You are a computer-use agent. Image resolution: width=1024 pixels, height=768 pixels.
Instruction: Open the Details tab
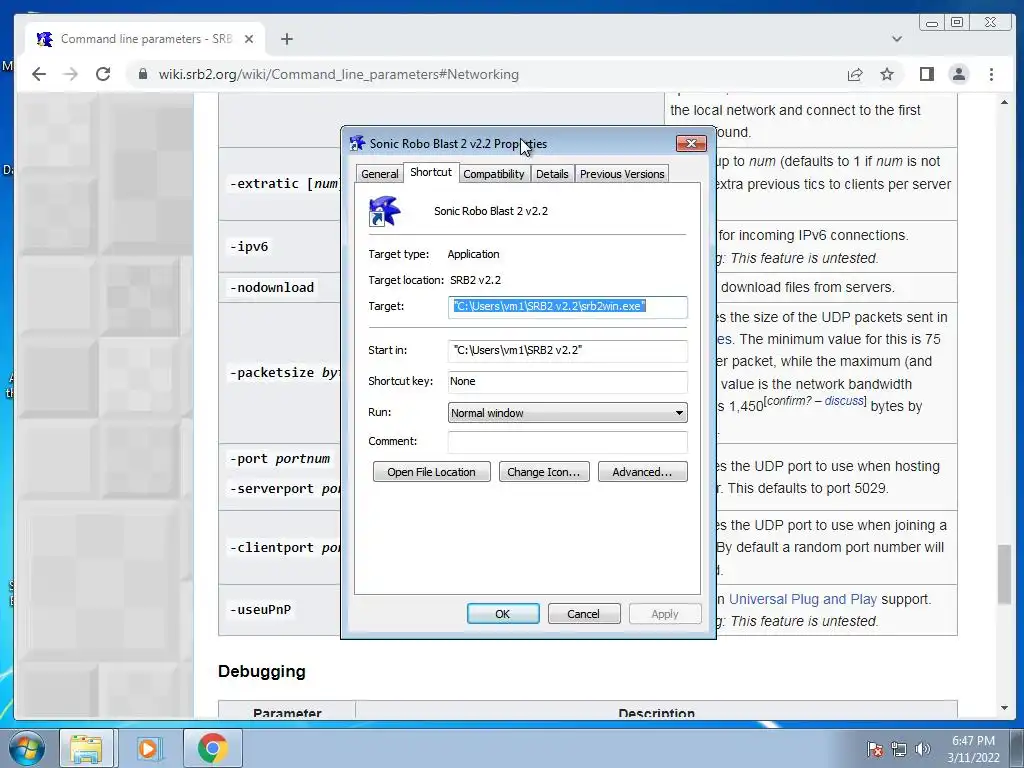(x=552, y=174)
